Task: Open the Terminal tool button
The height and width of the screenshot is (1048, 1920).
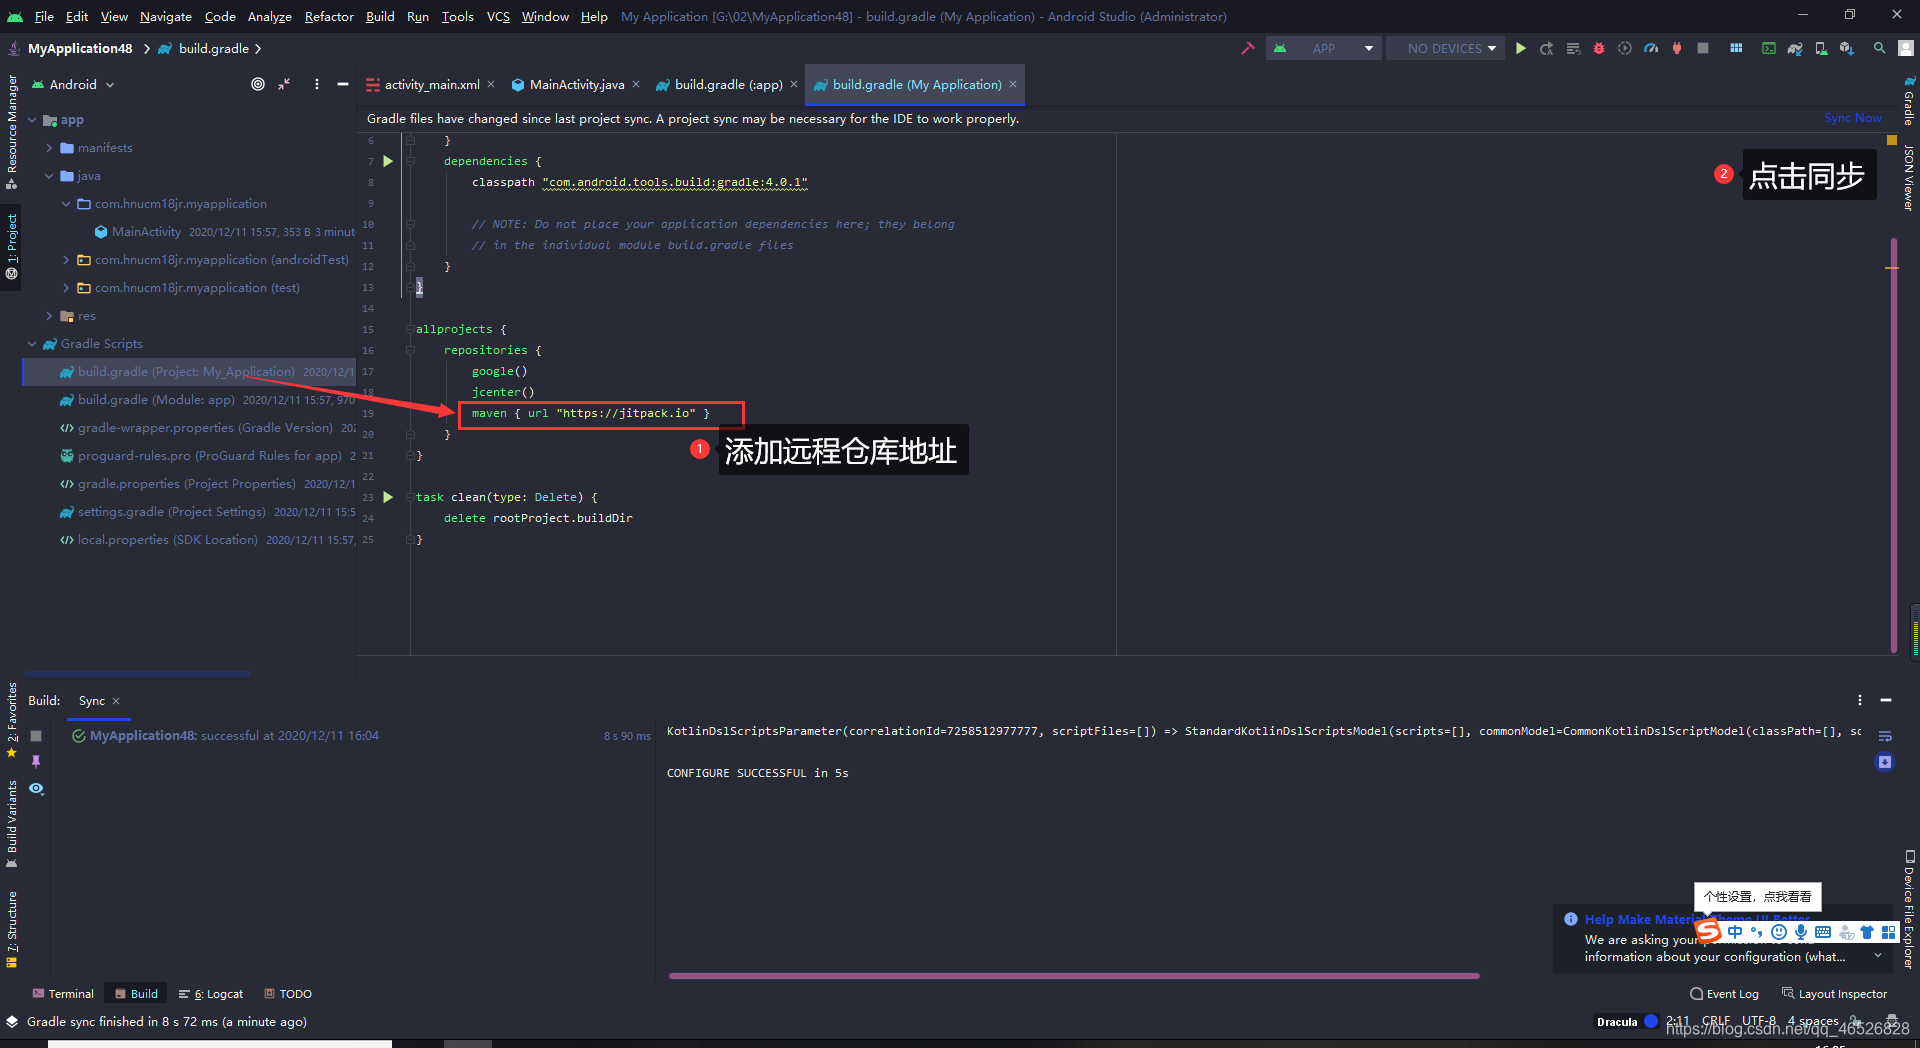Action: [x=63, y=993]
